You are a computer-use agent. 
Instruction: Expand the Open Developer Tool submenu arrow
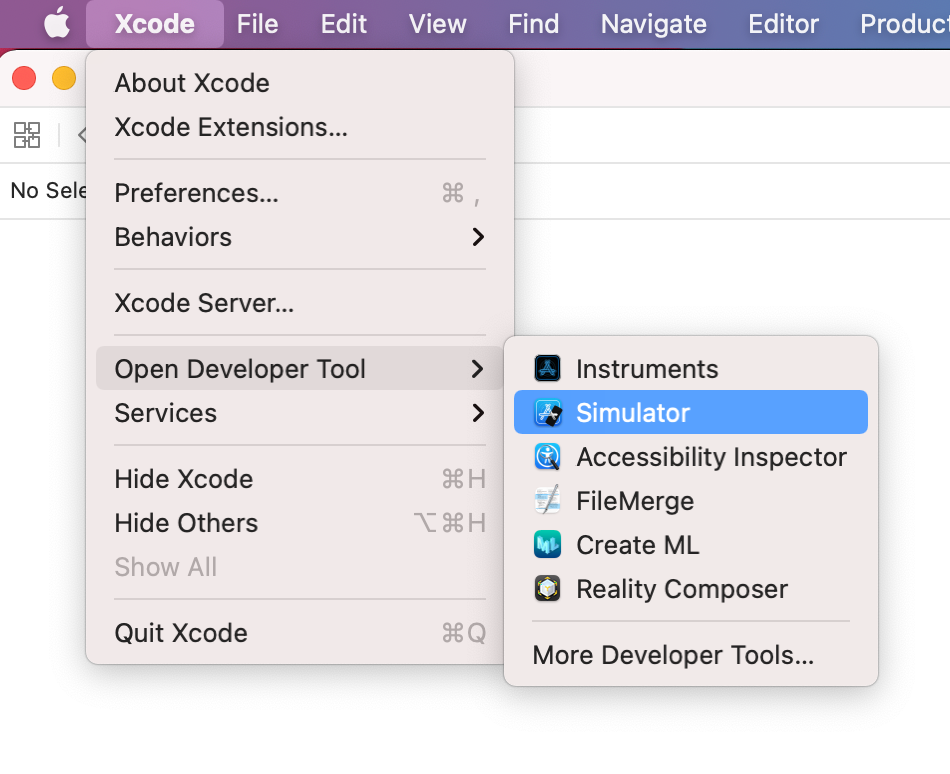click(478, 369)
